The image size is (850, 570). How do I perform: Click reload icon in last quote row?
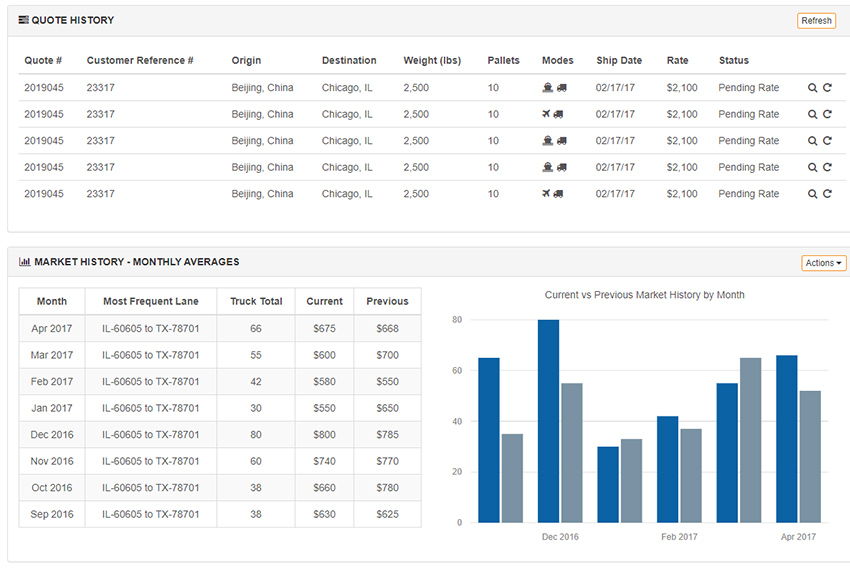(827, 194)
